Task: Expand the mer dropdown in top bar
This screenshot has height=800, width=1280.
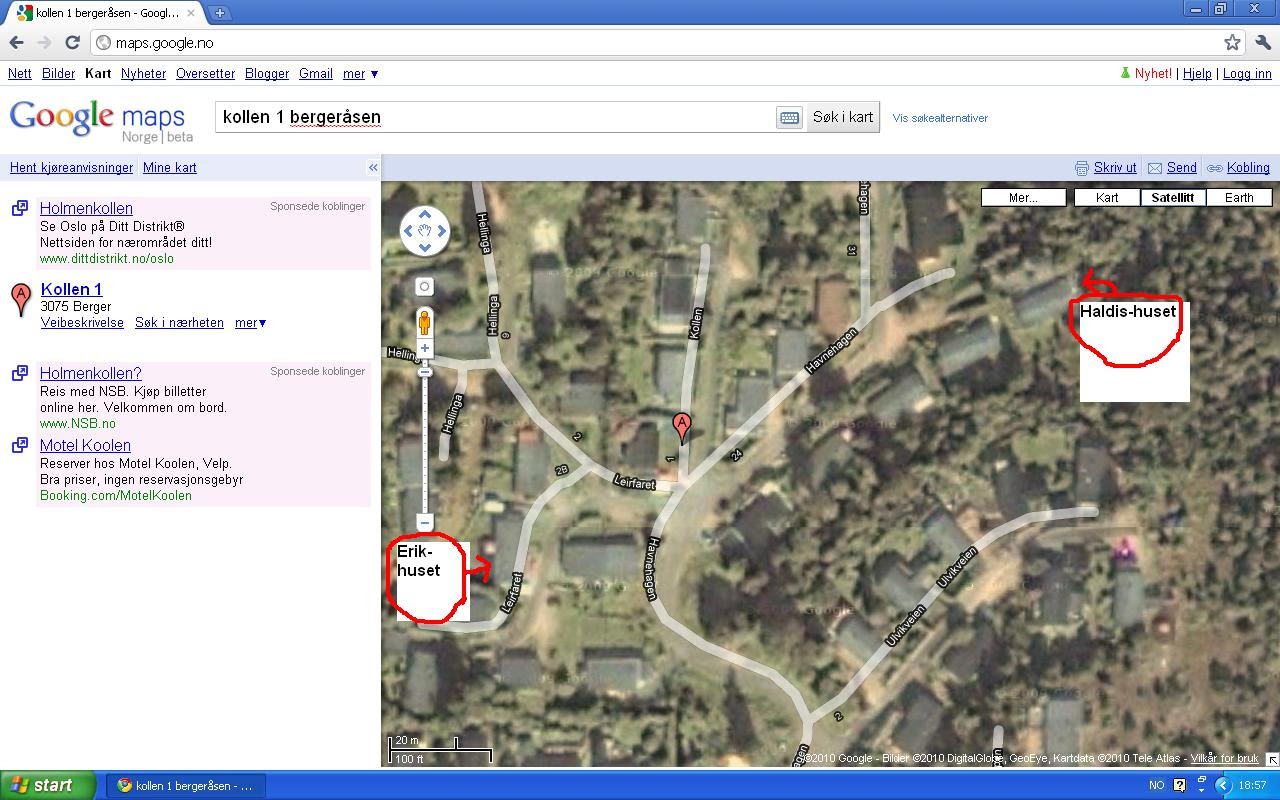Action: [360, 73]
